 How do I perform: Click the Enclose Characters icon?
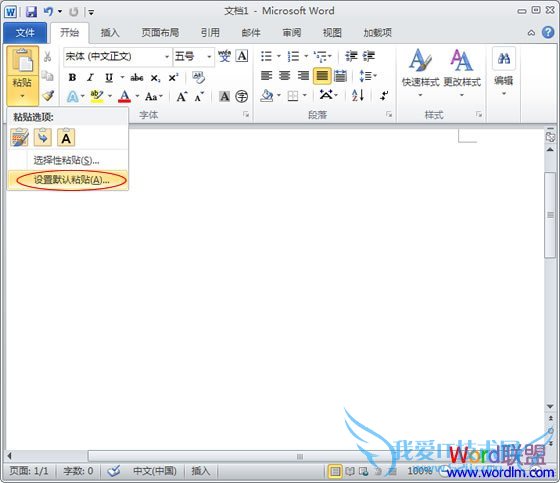click(242, 96)
